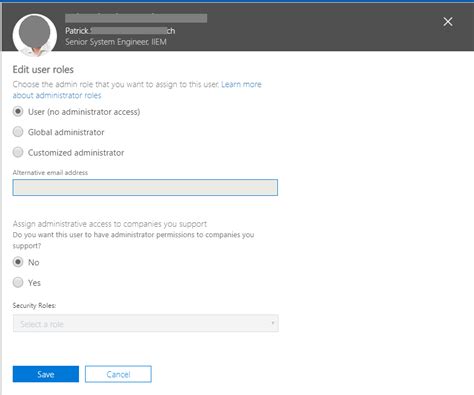
Task: Select No for administrator permissions to companies
Action: (18, 262)
